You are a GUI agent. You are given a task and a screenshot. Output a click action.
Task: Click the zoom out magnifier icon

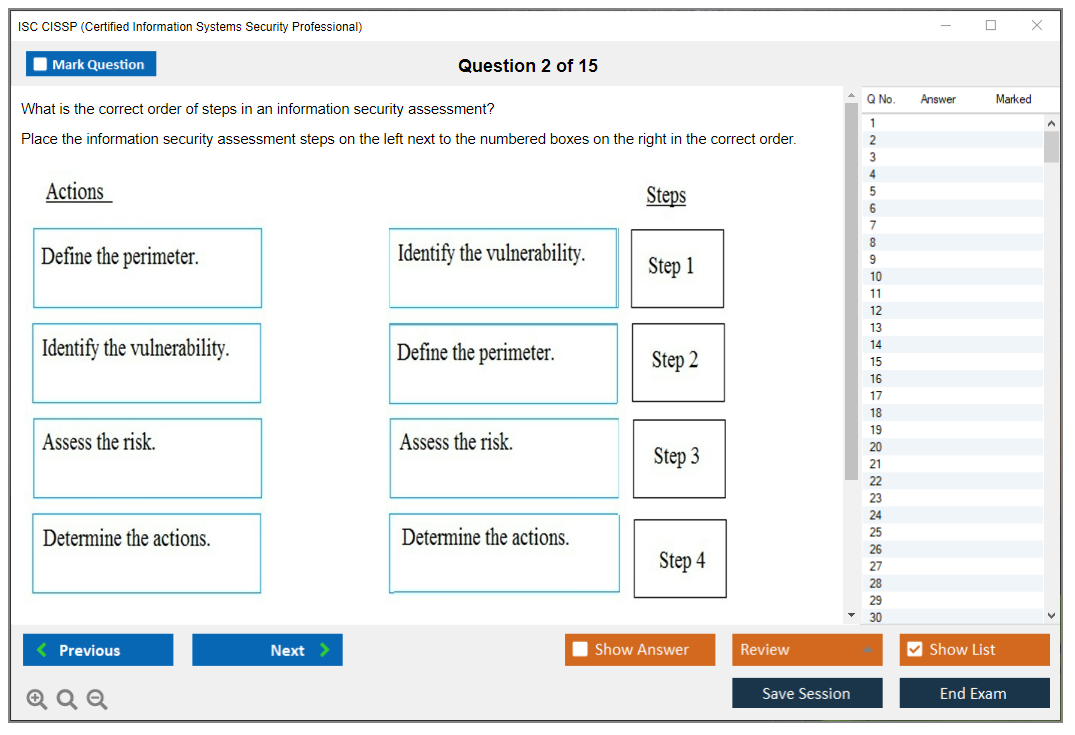click(x=97, y=700)
